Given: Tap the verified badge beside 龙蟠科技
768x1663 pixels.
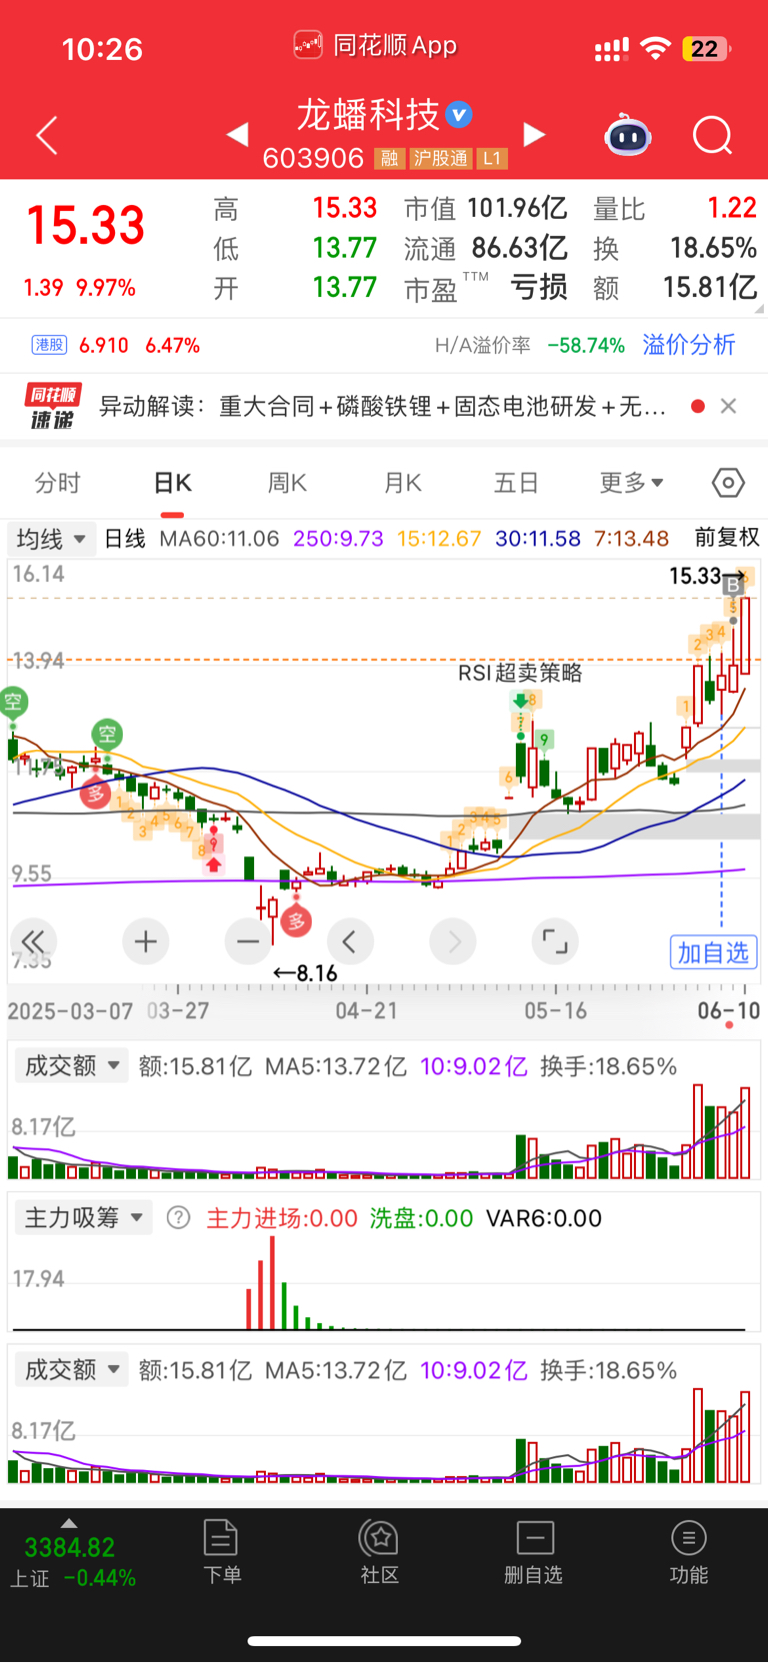Looking at the screenshot, I should (x=459, y=115).
